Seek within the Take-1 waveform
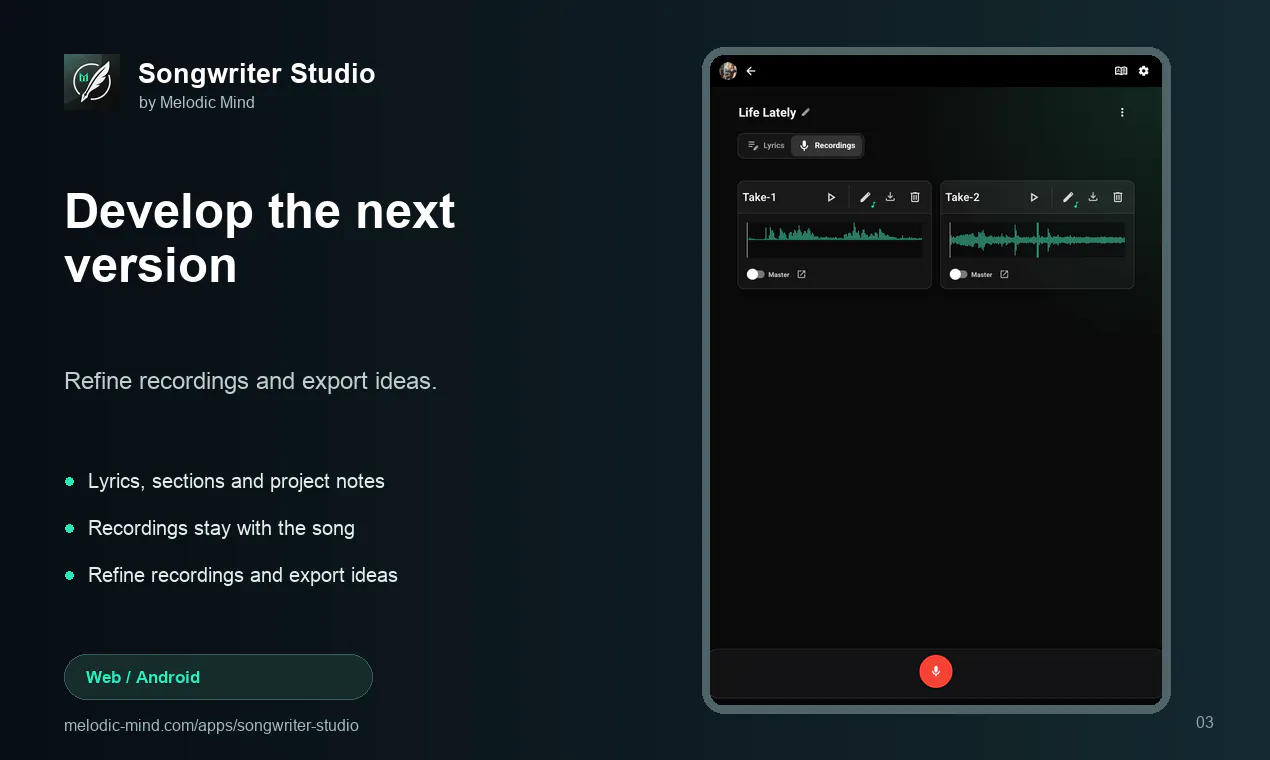The height and width of the screenshot is (760, 1270). pyautogui.click(x=834, y=239)
